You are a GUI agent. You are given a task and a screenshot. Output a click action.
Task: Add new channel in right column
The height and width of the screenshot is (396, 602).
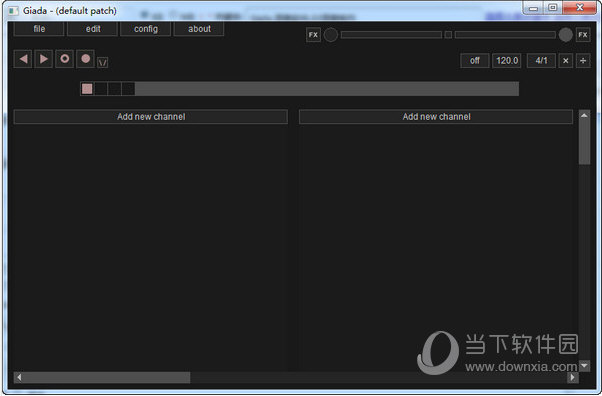[436, 117]
